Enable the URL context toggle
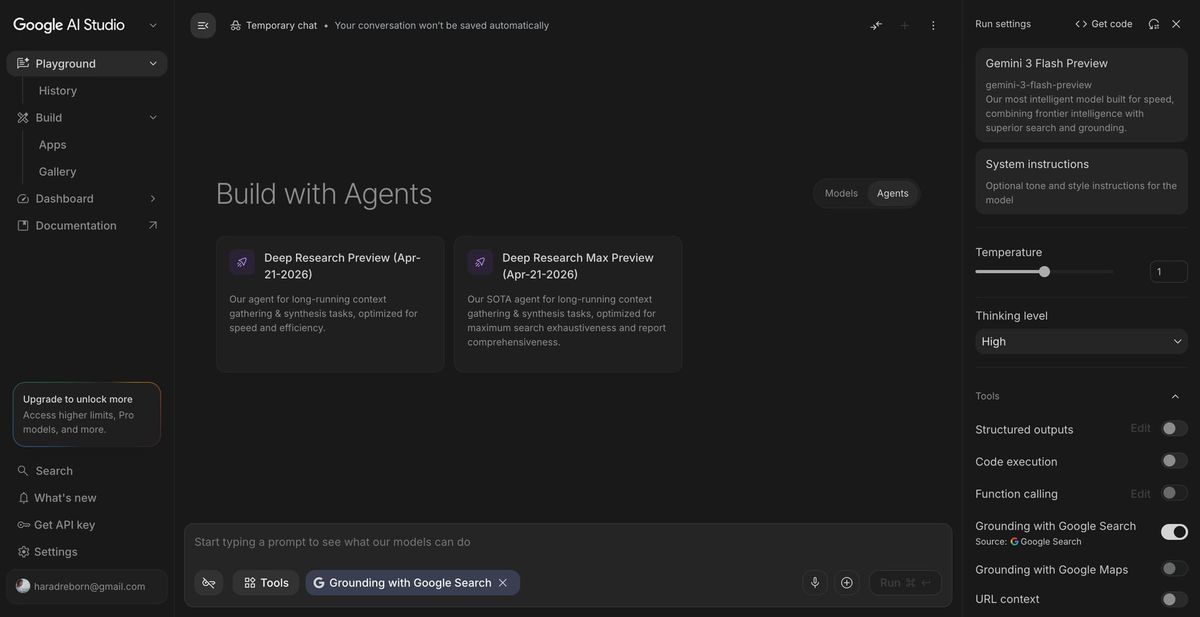Viewport: 1200px width, 617px height. click(x=1174, y=599)
